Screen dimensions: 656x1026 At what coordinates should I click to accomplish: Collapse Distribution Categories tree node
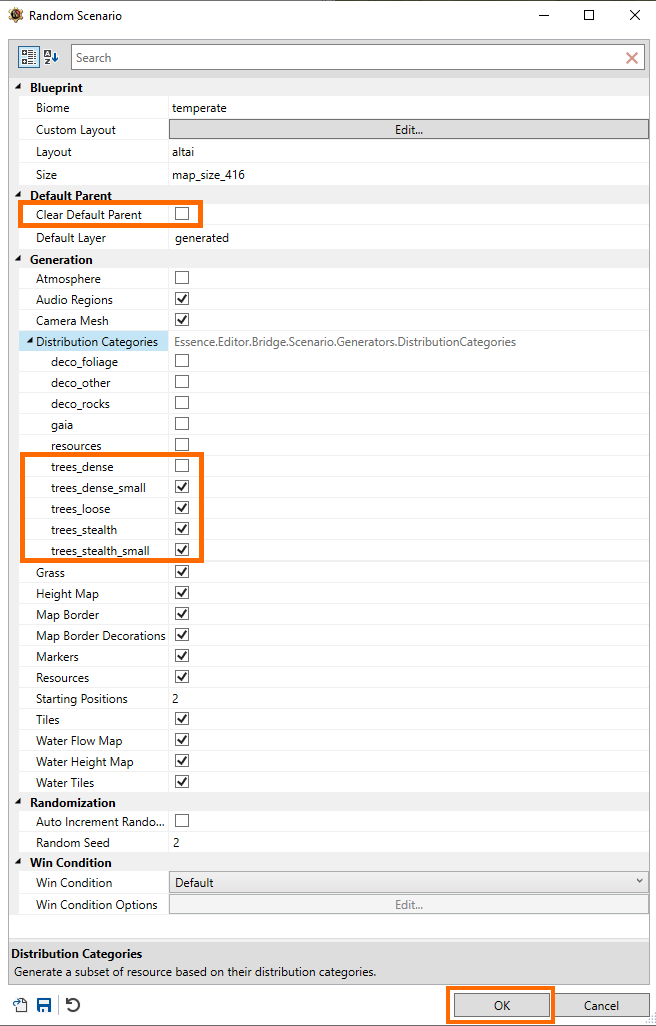30,341
